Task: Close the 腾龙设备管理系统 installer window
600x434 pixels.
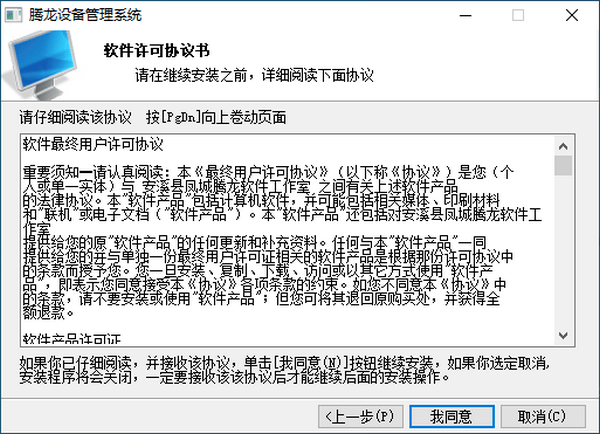Action: (572, 15)
